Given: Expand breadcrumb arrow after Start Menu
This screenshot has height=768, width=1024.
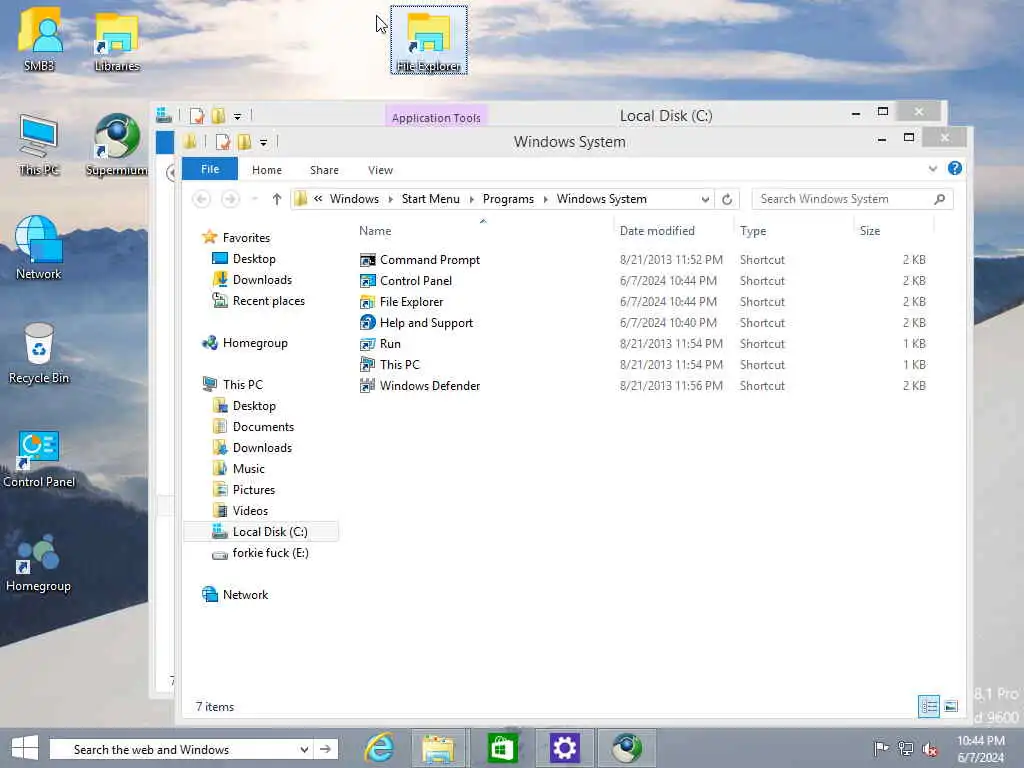Looking at the screenshot, I should (x=471, y=199).
